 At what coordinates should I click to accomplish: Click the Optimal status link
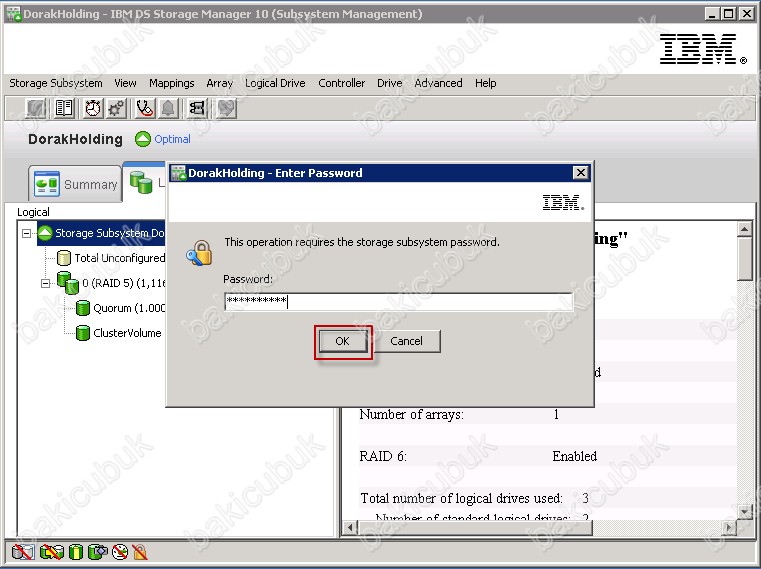point(172,139)
